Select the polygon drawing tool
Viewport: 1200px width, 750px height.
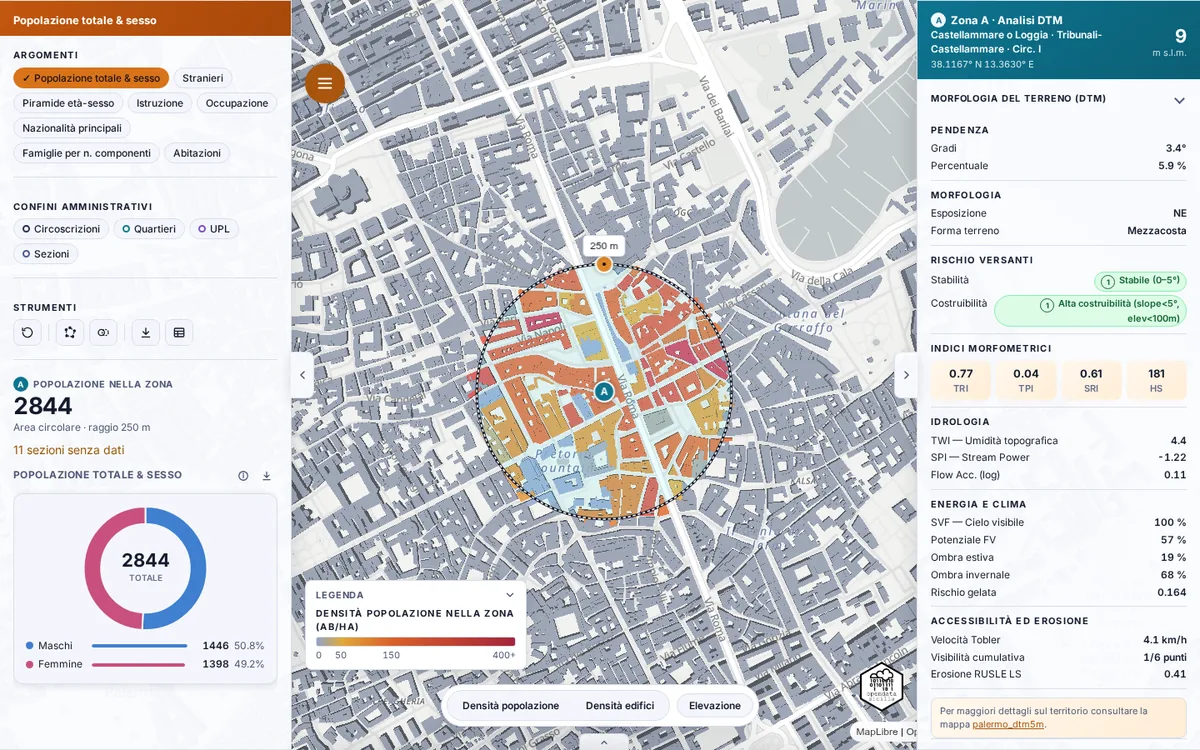[x=69, y=332]
